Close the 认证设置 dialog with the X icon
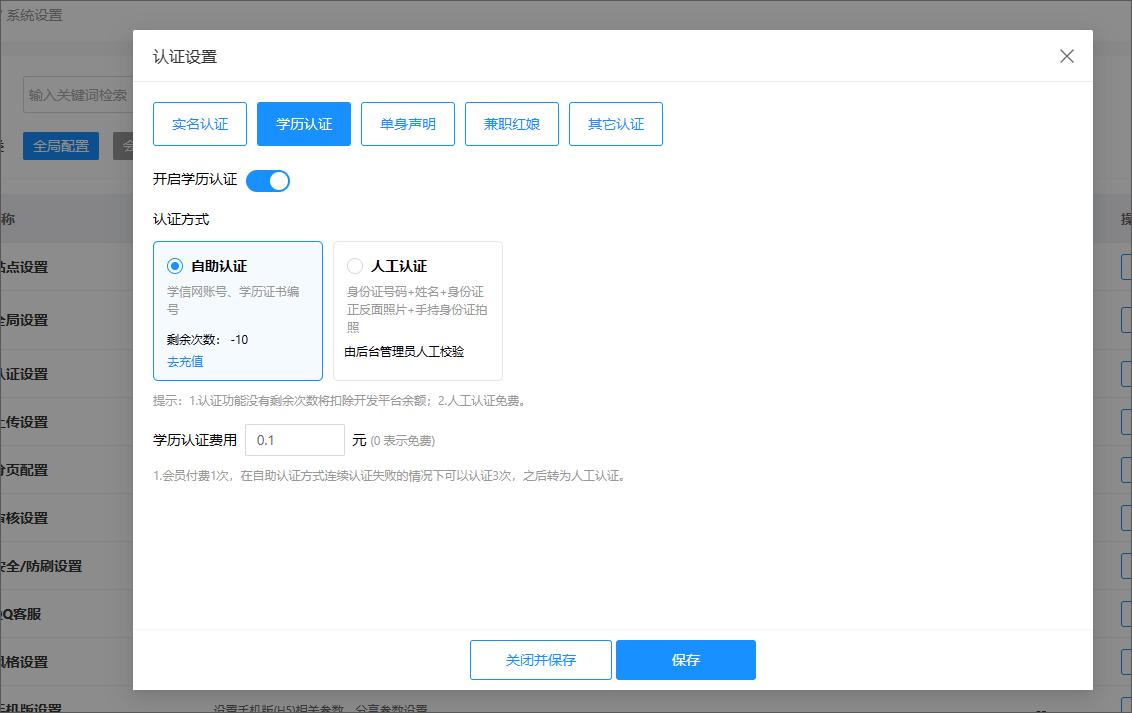The image size is (1132, 713). coord(1067,56)
